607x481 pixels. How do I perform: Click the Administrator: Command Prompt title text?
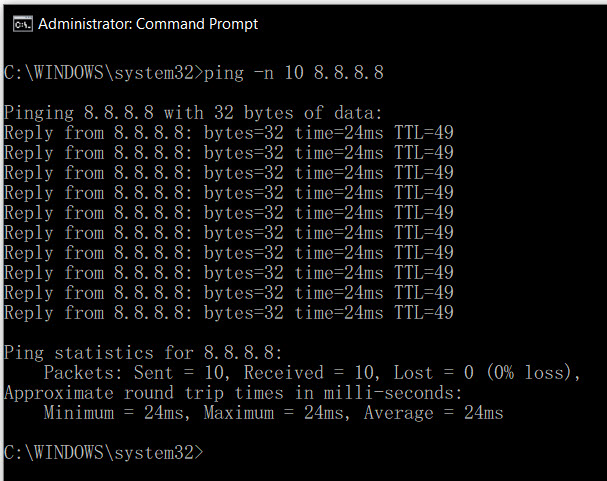coord(148,24)
